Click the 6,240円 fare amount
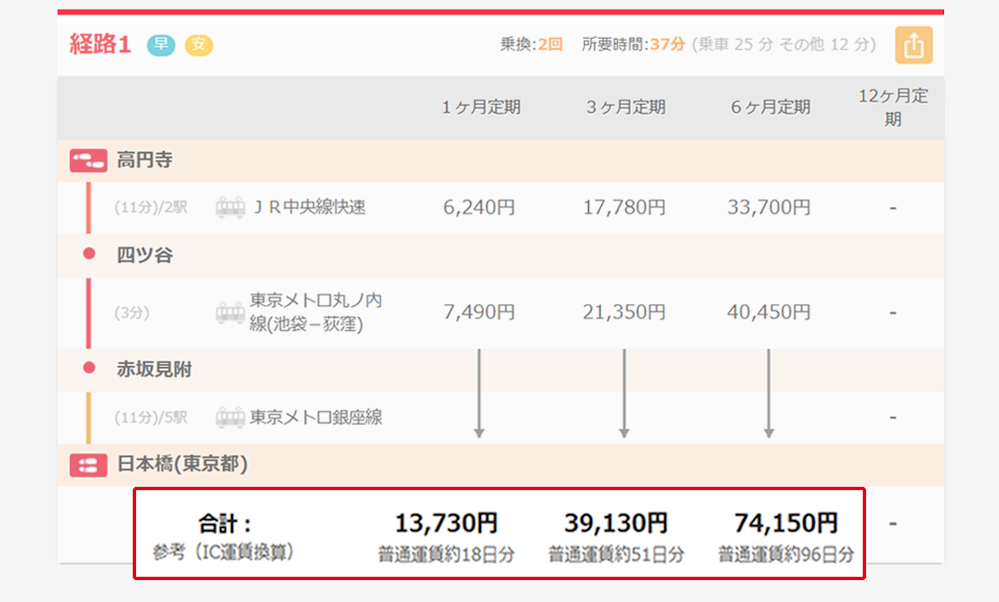The height and width of the screenshot is (602, 999). [478, 207]
